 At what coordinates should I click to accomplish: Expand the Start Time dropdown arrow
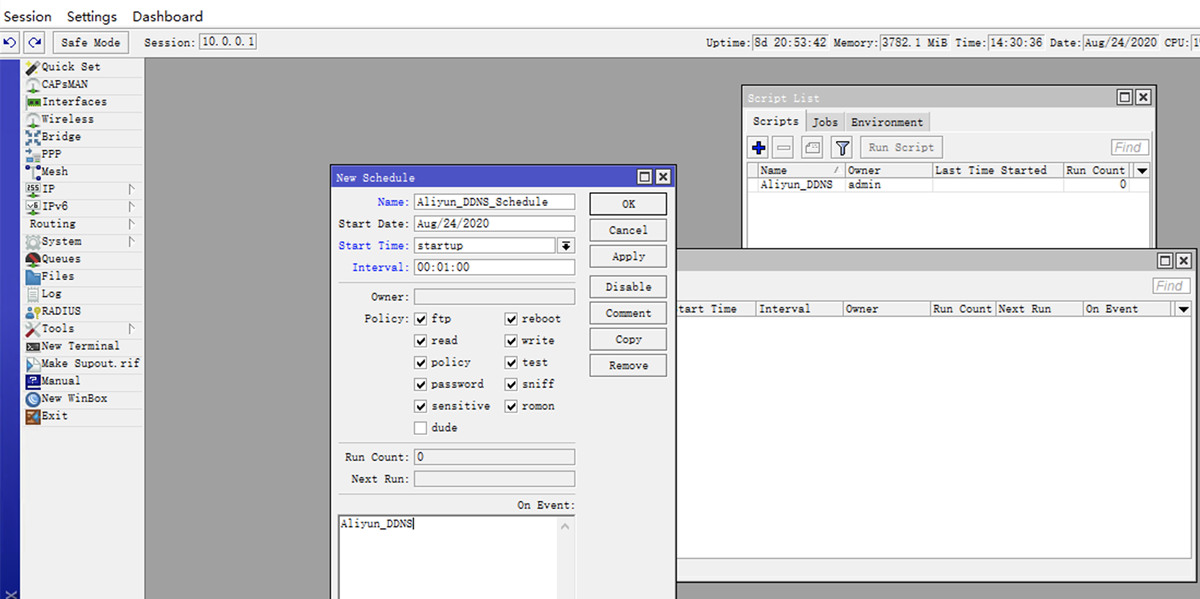click(x=566, y=246)
